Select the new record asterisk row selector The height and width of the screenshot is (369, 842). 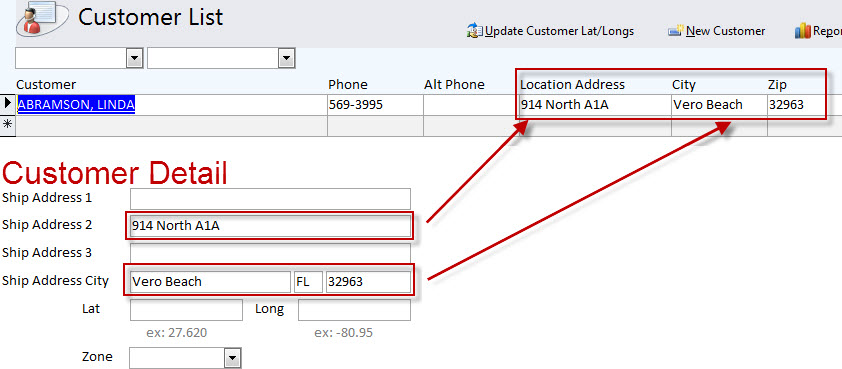tap(8, 125)
